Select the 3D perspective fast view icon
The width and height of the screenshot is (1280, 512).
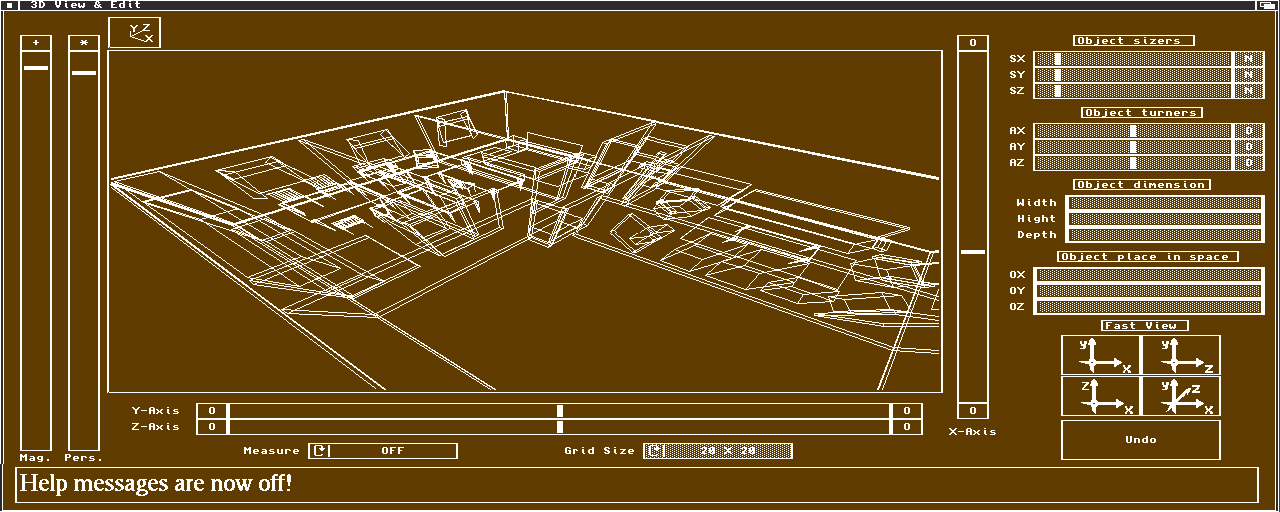(1180, 396)
